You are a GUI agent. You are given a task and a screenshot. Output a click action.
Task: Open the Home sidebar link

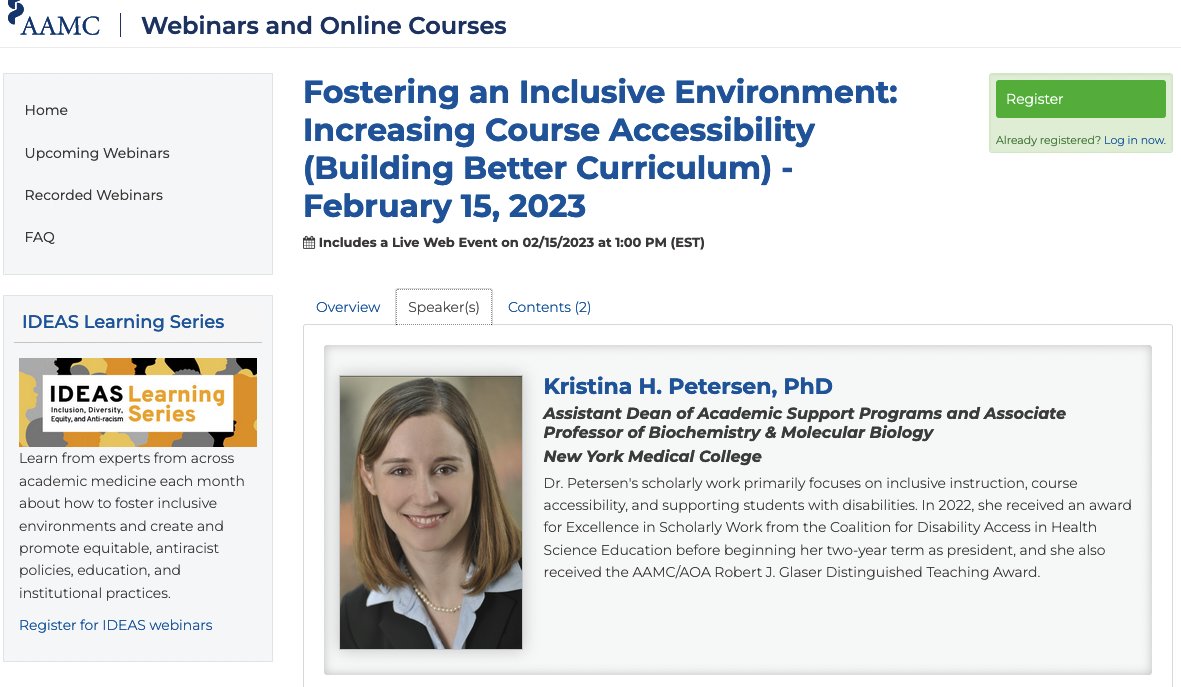point(46,110)
